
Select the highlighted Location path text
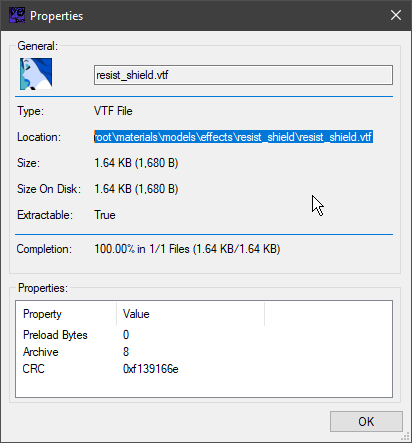coord(233,137)
